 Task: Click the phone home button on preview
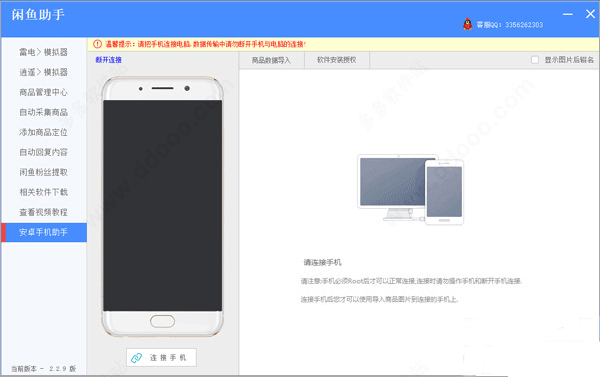click(x=162, y=321)
